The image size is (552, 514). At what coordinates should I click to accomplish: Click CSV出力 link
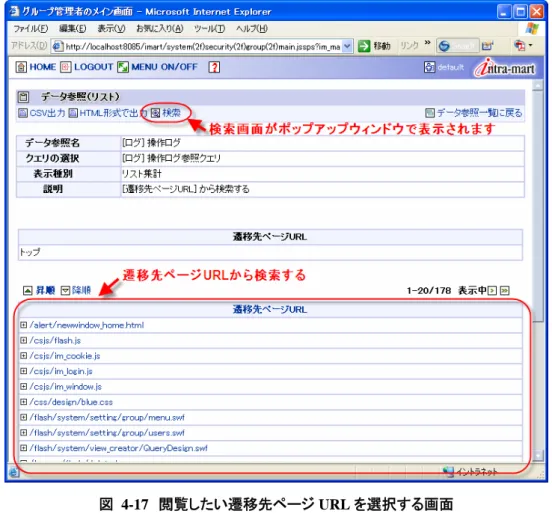point(48,113)
